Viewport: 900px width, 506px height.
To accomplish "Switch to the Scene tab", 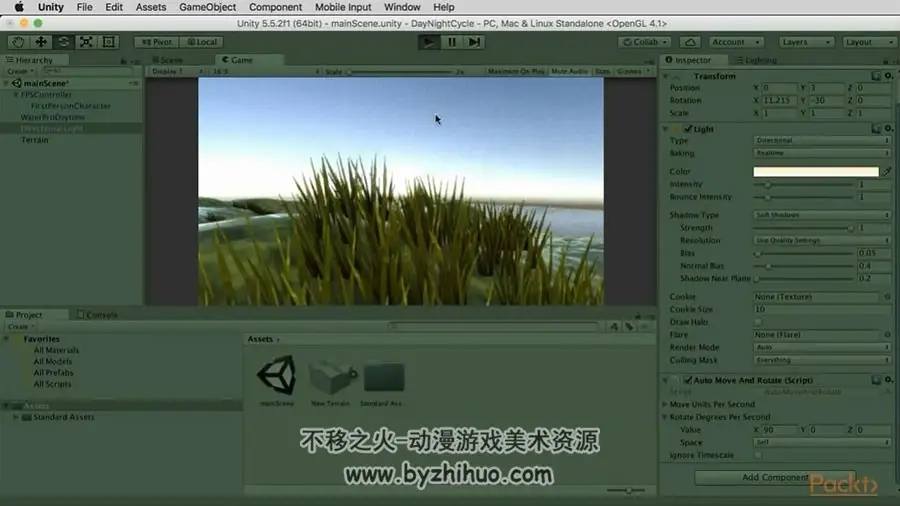I will [167, 60].
